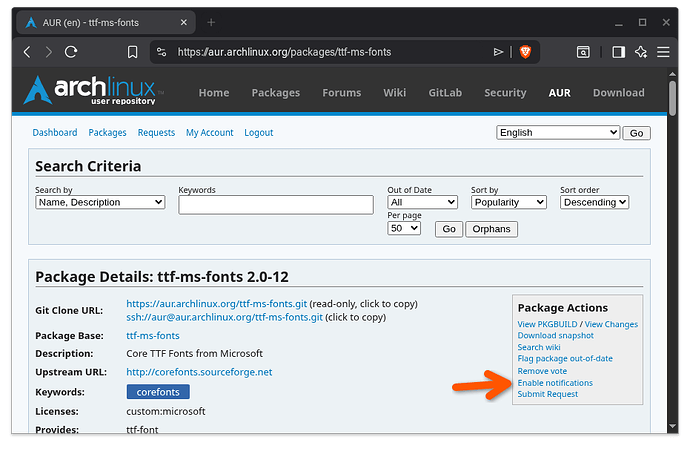Image resolution: width=690 pixels, height=456 pixels.
Task: Open the Requests link
Action: pos(156,132)
